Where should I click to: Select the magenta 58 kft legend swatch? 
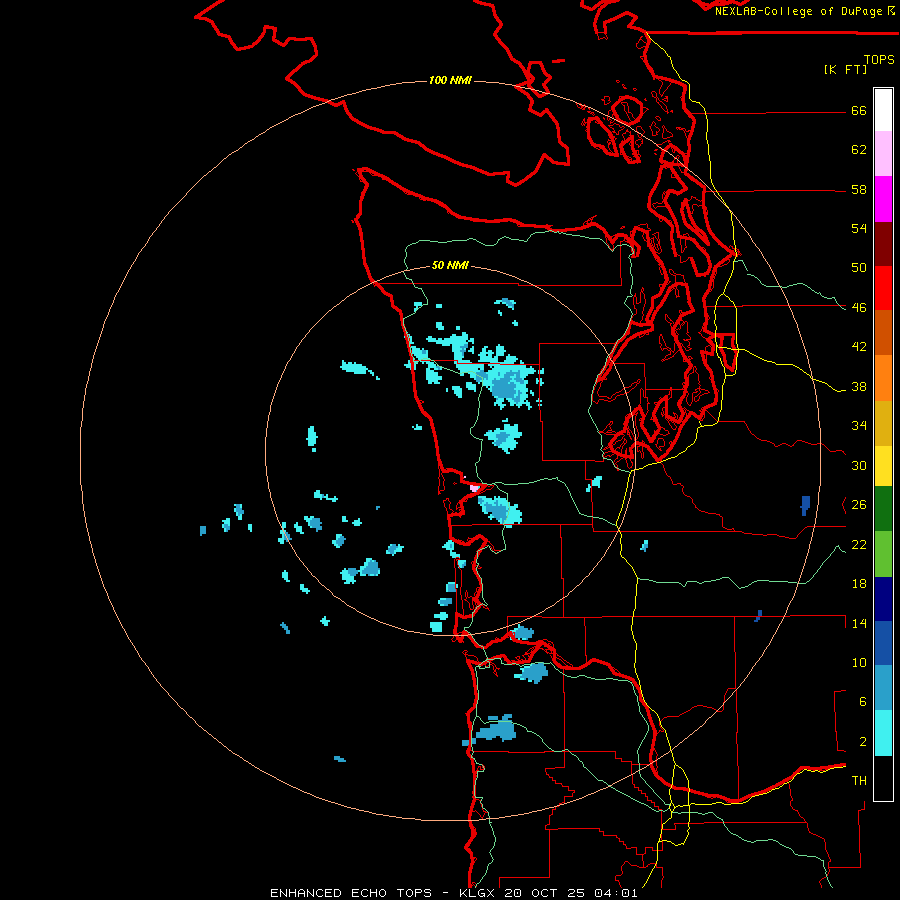[x=883, y=199]
